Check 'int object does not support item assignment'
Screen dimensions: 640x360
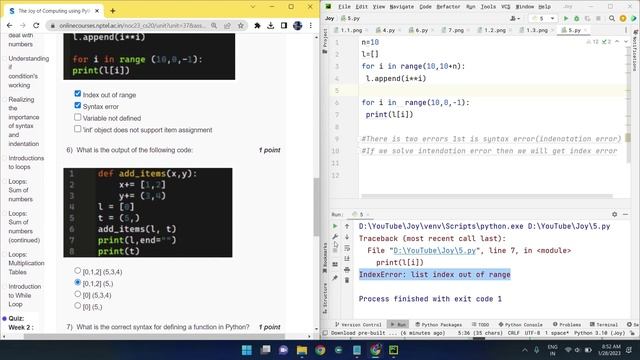tap(78, 129)
